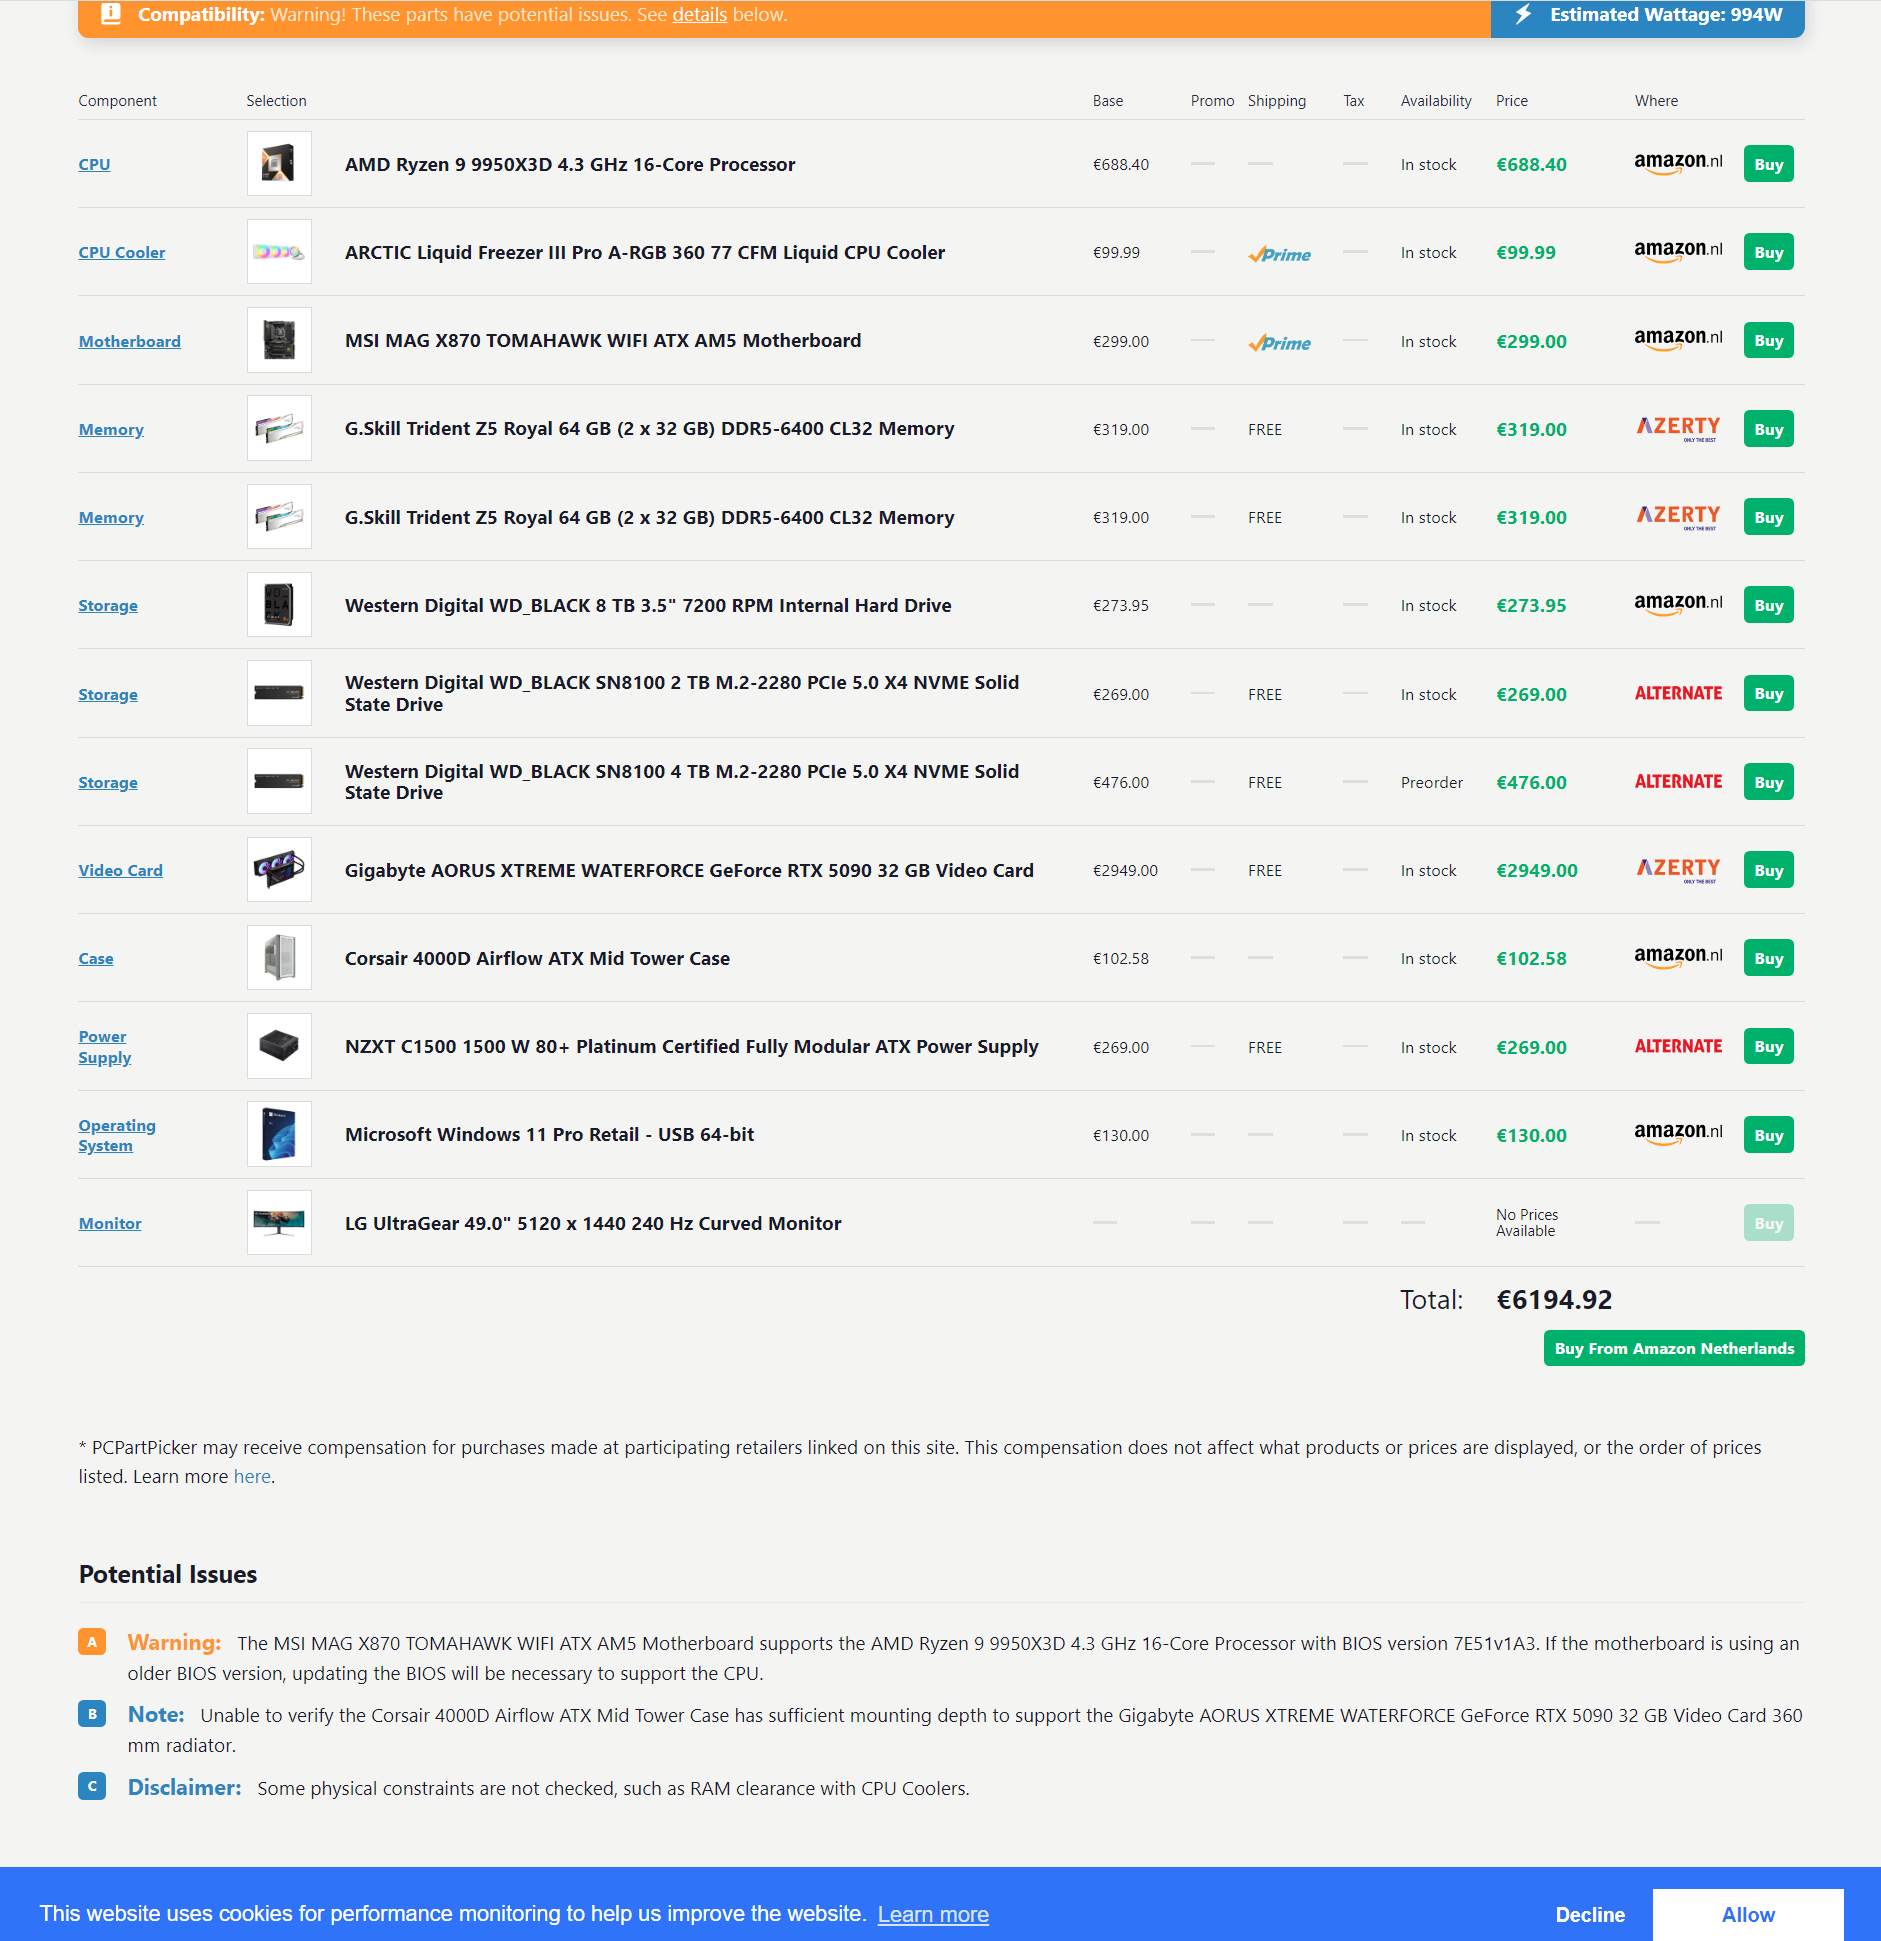Click the €6194.92 total amount
Viewport: 1881px width, 1941px height.
point(1554,1299)
